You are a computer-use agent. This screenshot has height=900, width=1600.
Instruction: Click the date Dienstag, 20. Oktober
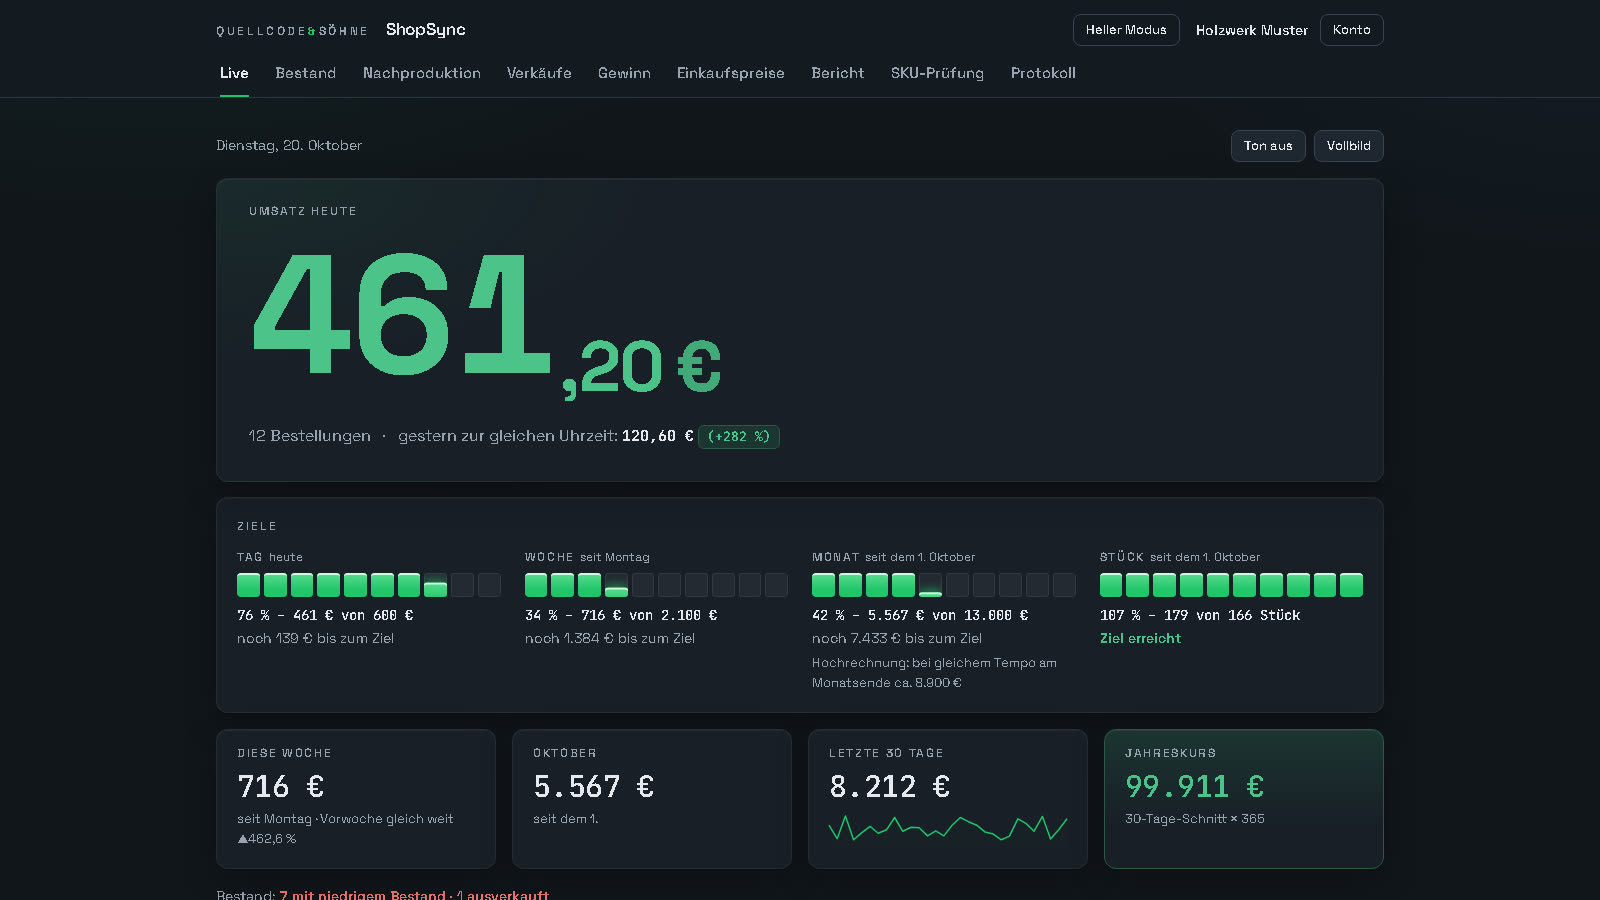(289, 146)
